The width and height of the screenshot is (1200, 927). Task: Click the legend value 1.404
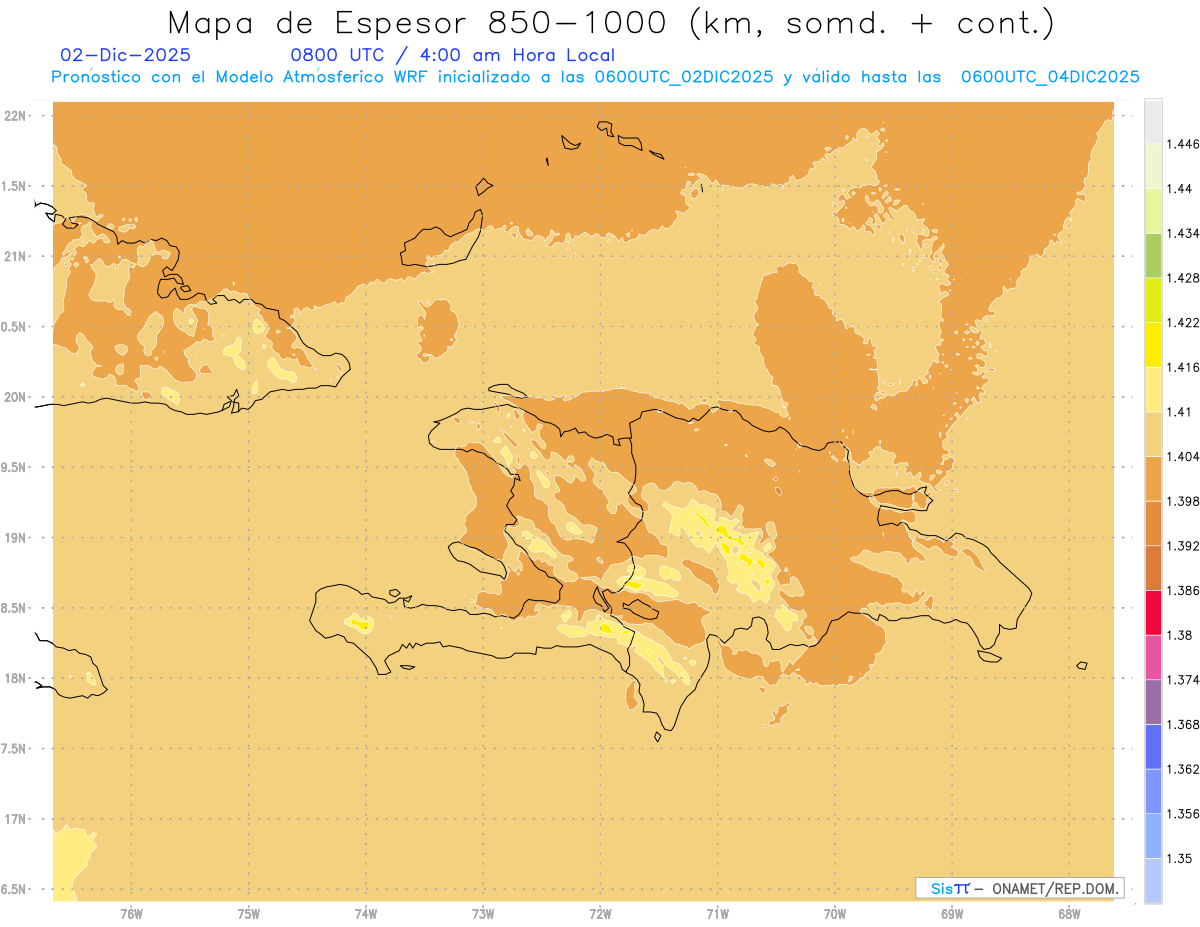click(1183, 456)
